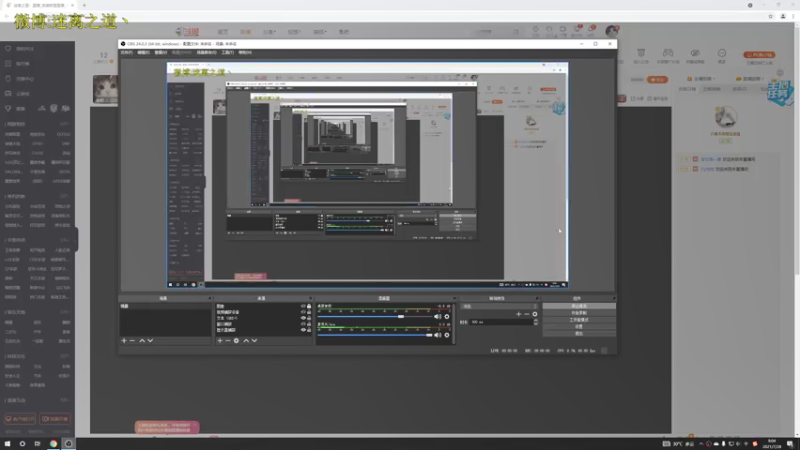This screenshot has height=450, width=800.
Task: Pop out the Audio Mixer dock panel
Action: (454, 298)
